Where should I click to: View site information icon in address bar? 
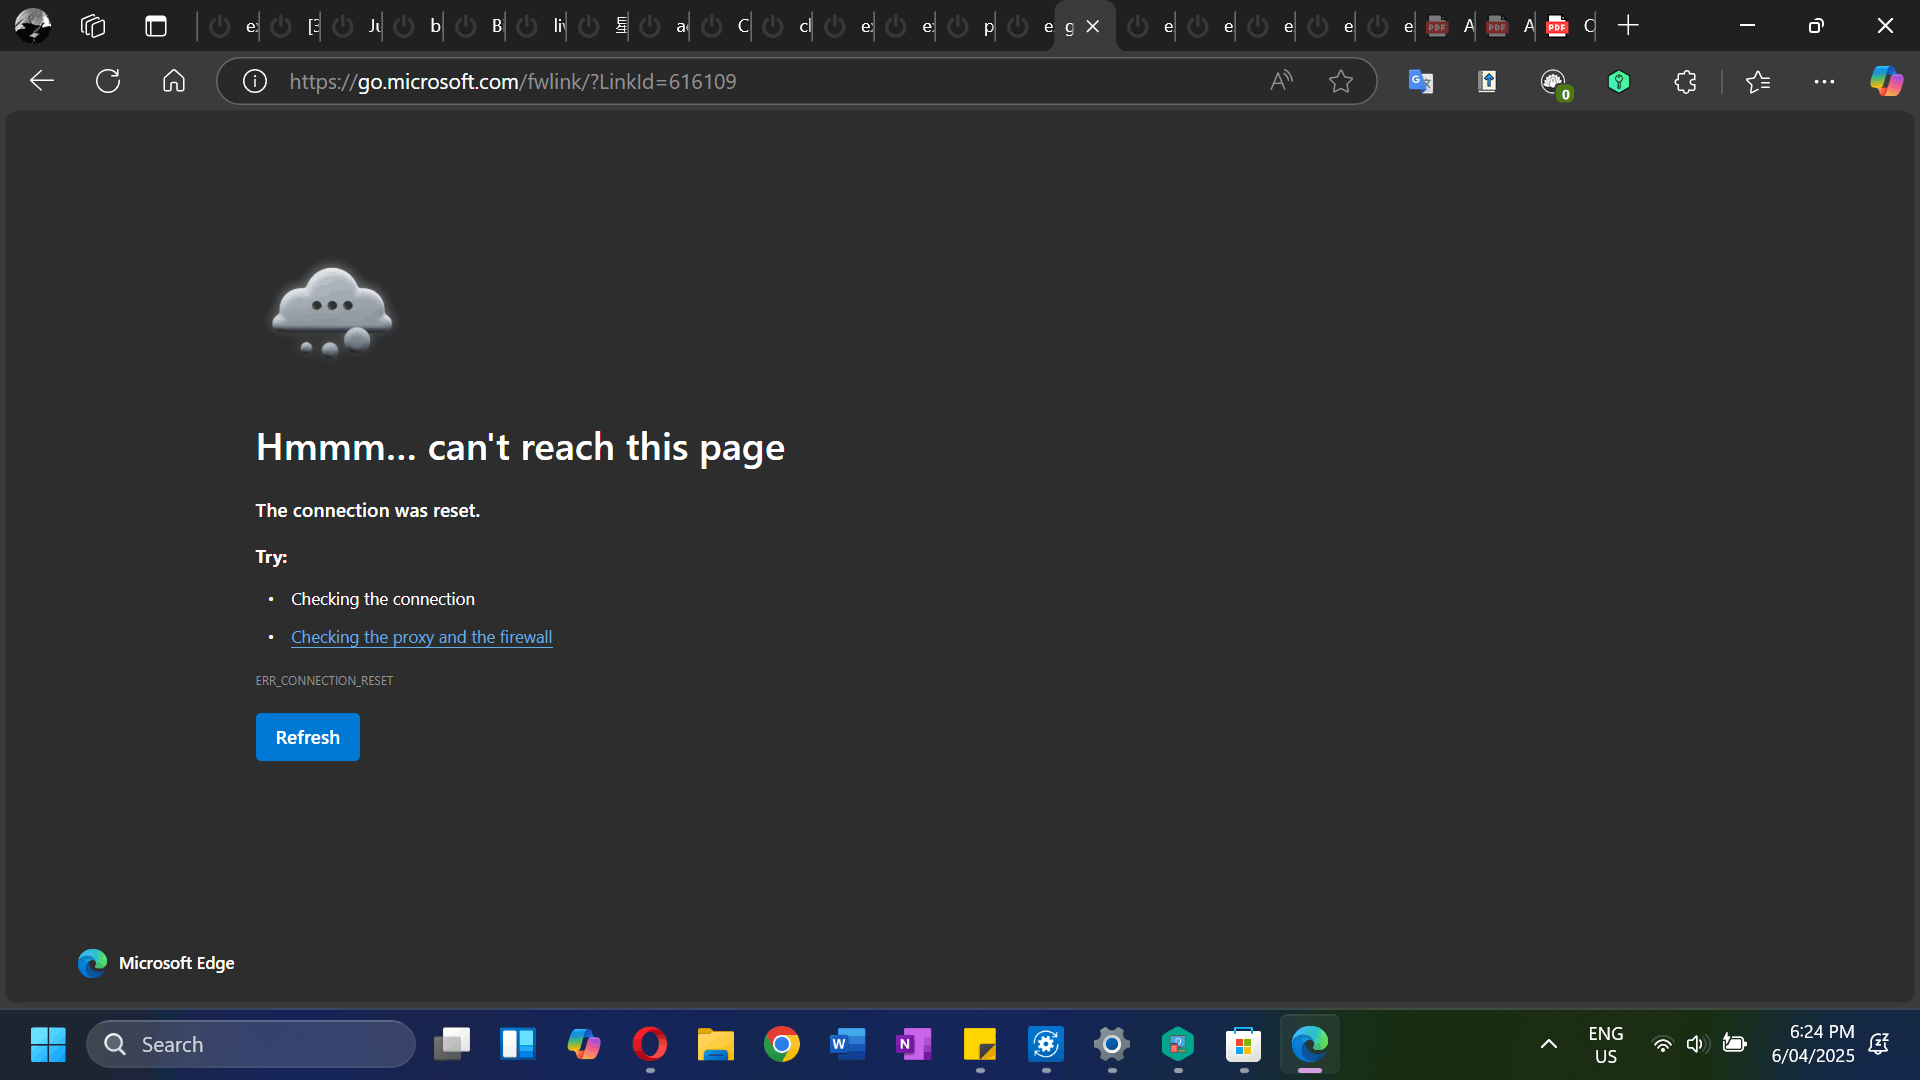coord(255,81)
